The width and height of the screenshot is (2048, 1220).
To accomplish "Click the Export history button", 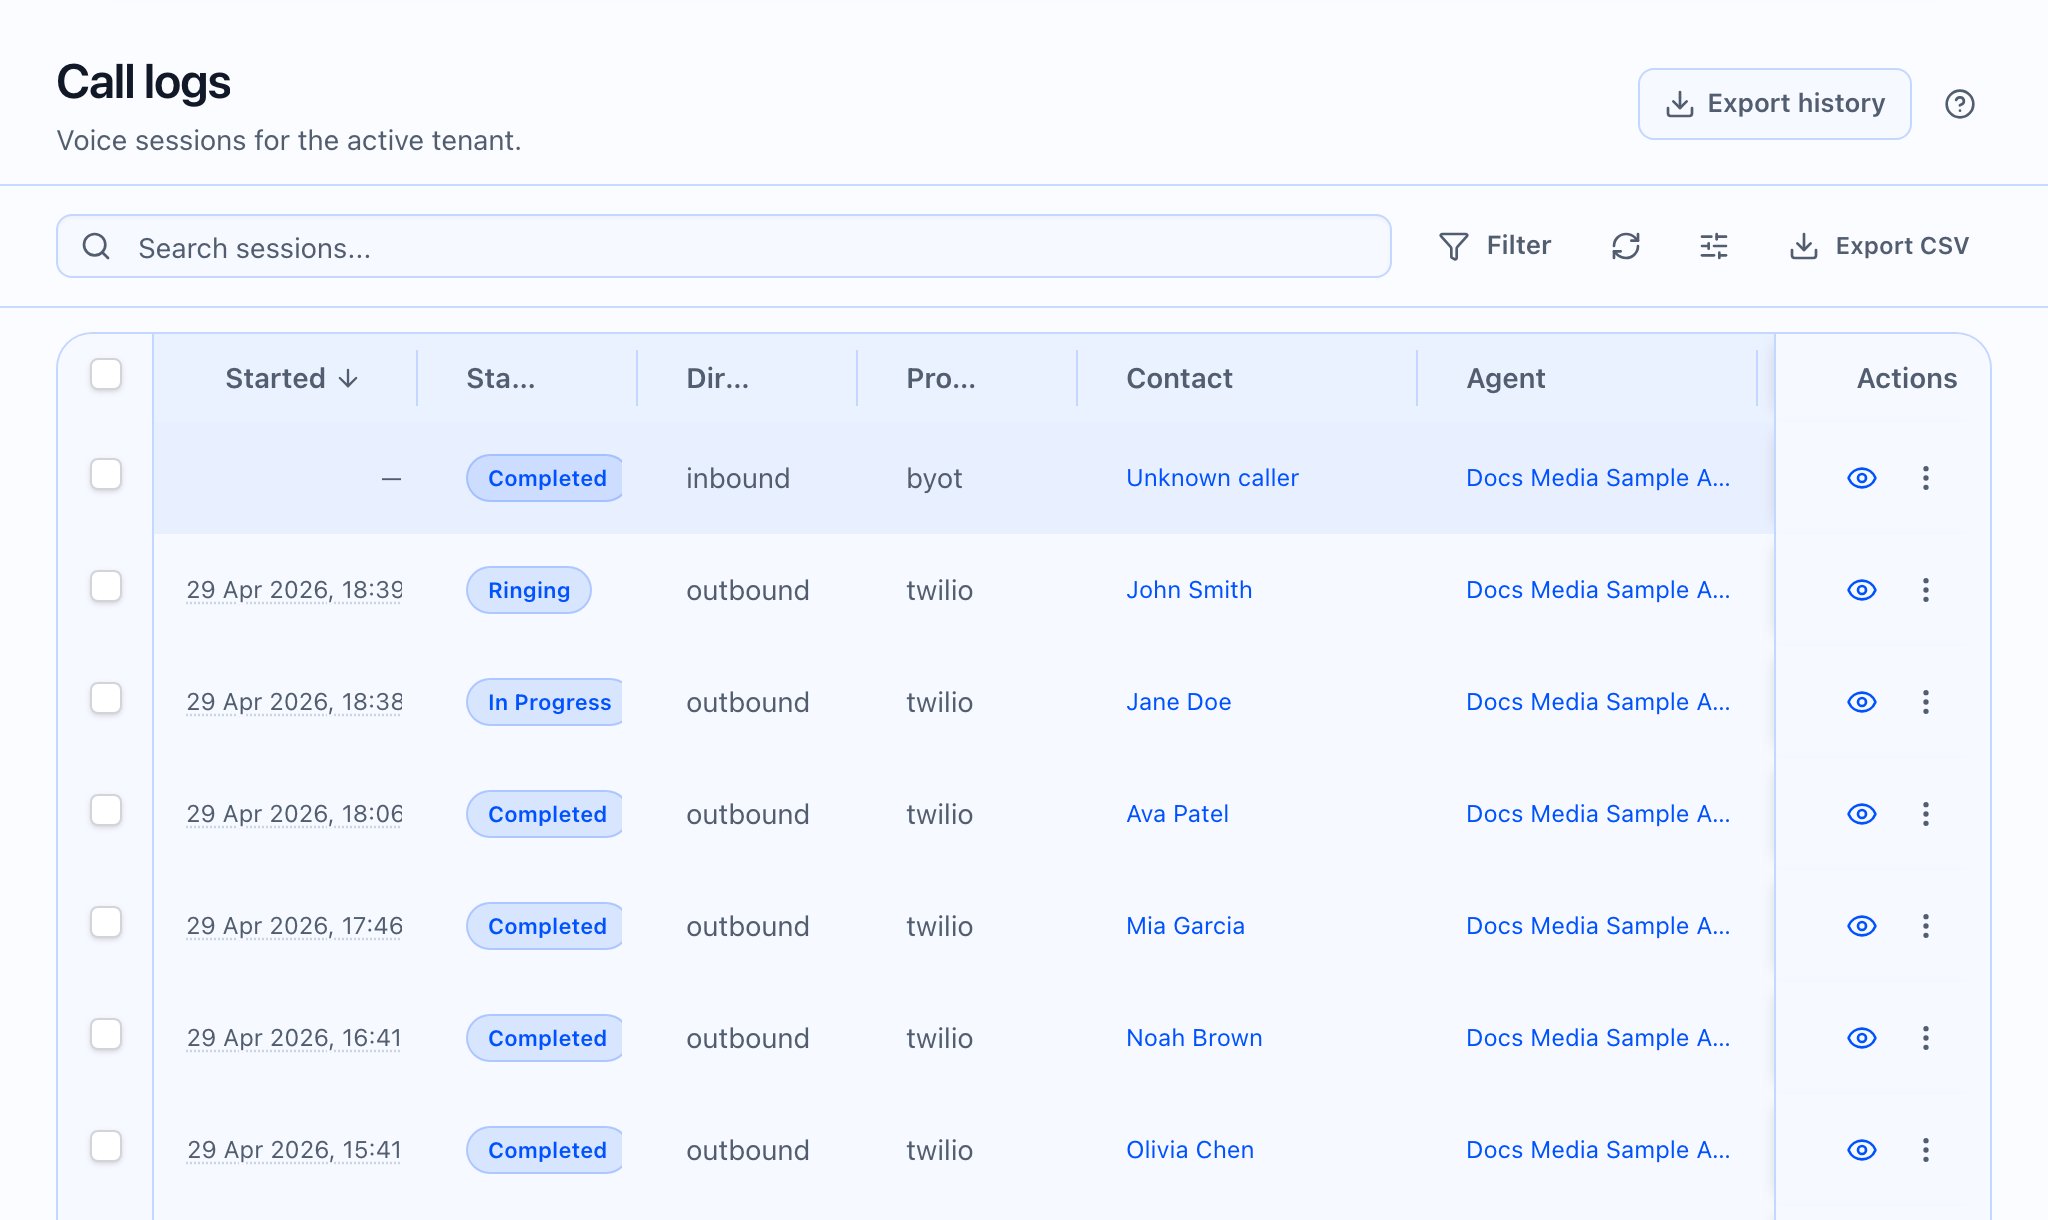I will [1774, 104].
